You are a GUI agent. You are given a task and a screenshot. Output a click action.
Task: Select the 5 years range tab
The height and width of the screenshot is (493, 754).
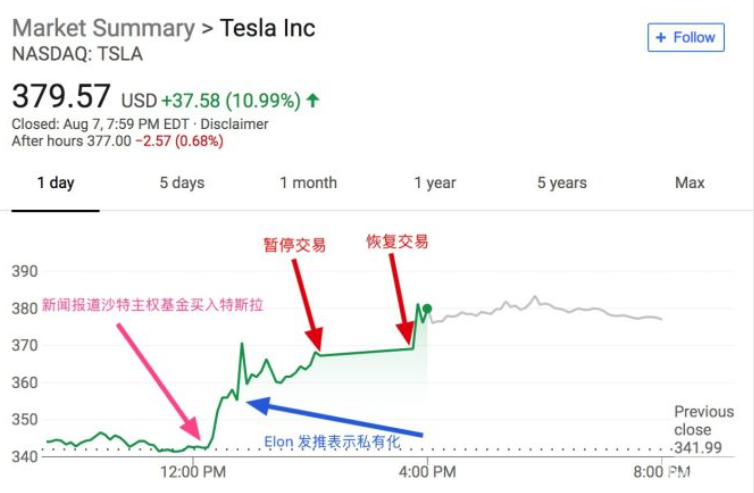pos(562,183)
